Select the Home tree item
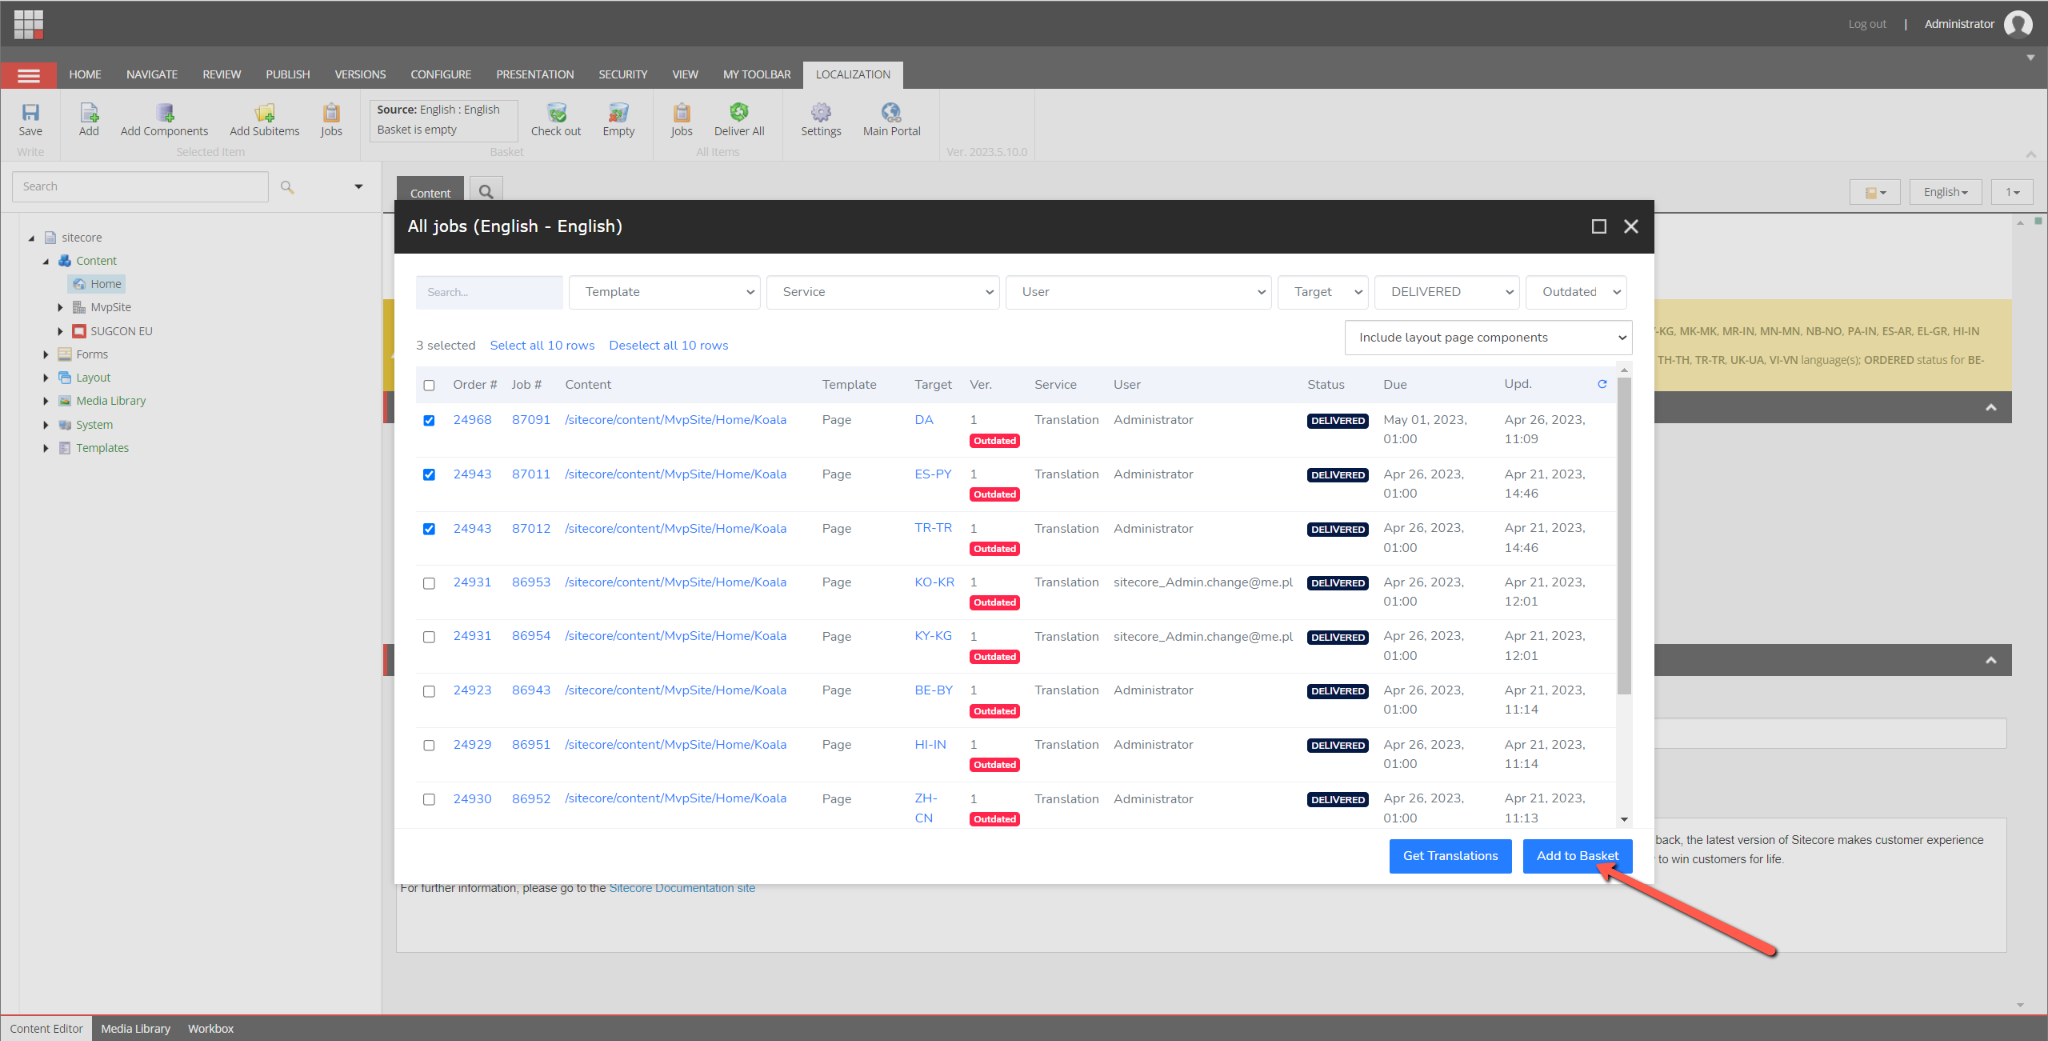This screenshot has width=2048, height=1041. pos(97,284)
